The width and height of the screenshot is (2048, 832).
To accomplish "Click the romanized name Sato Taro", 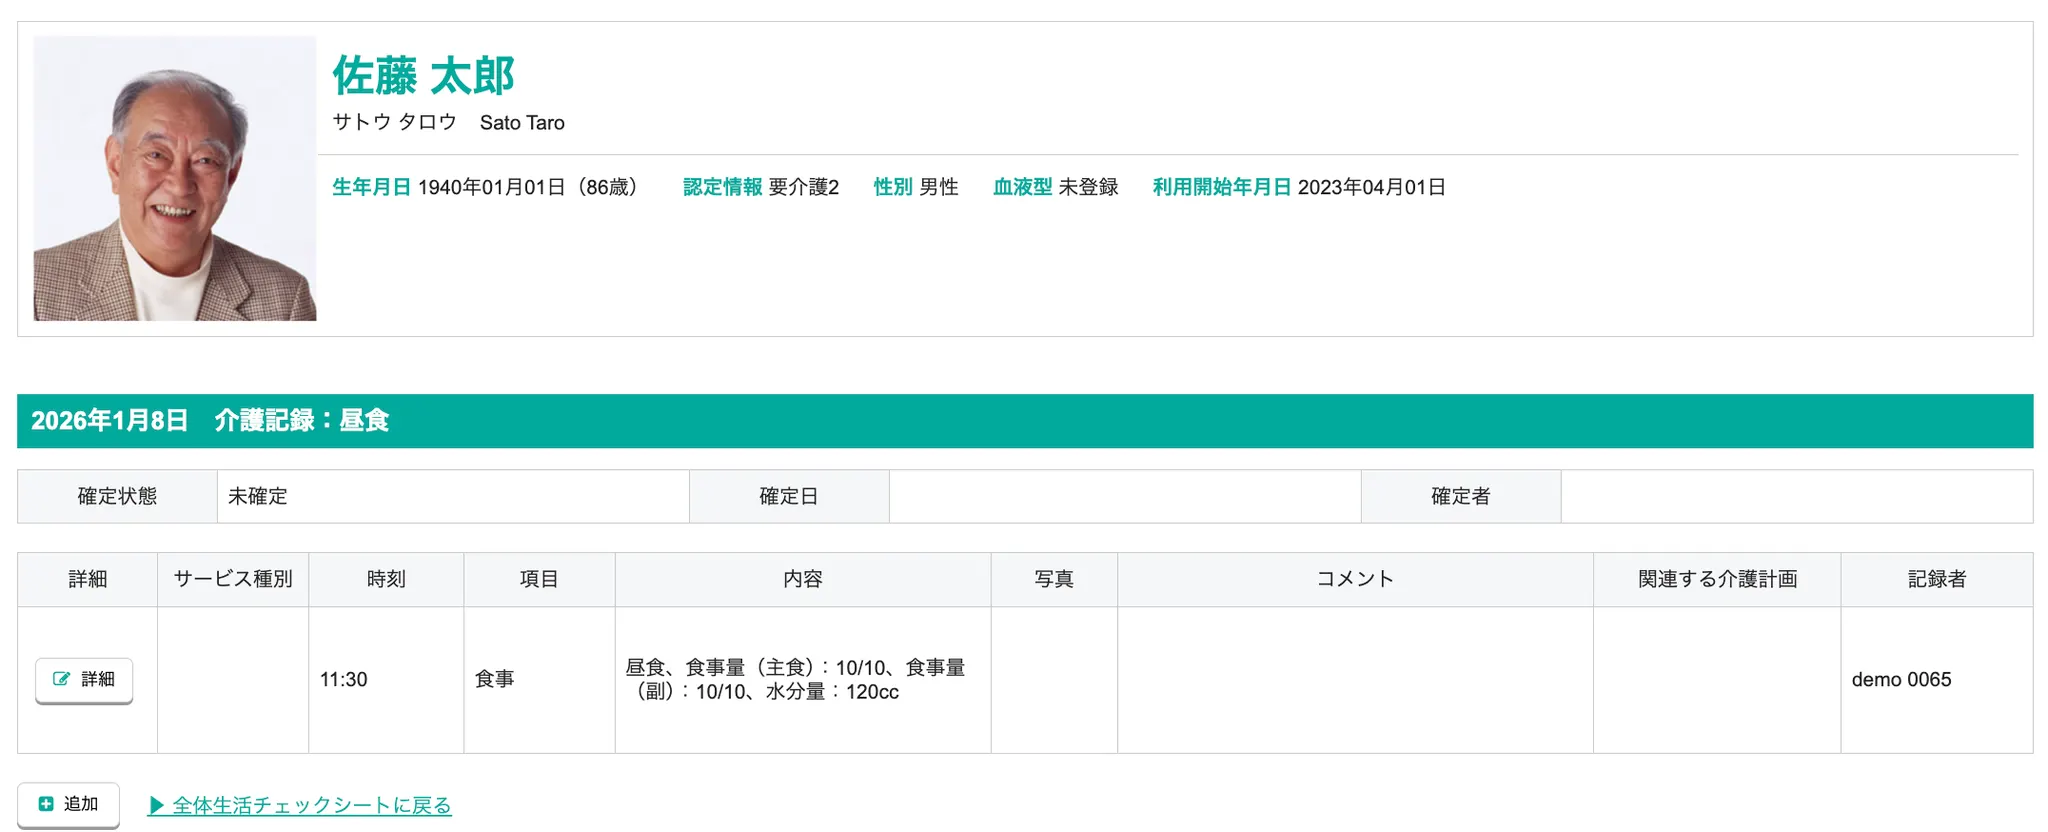I will click(x=522, y=123).
